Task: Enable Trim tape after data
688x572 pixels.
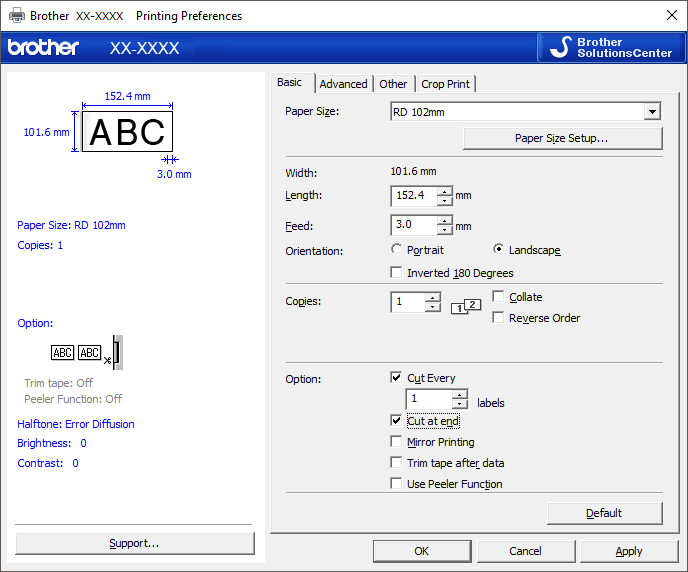Action: [x=396, y=462]
